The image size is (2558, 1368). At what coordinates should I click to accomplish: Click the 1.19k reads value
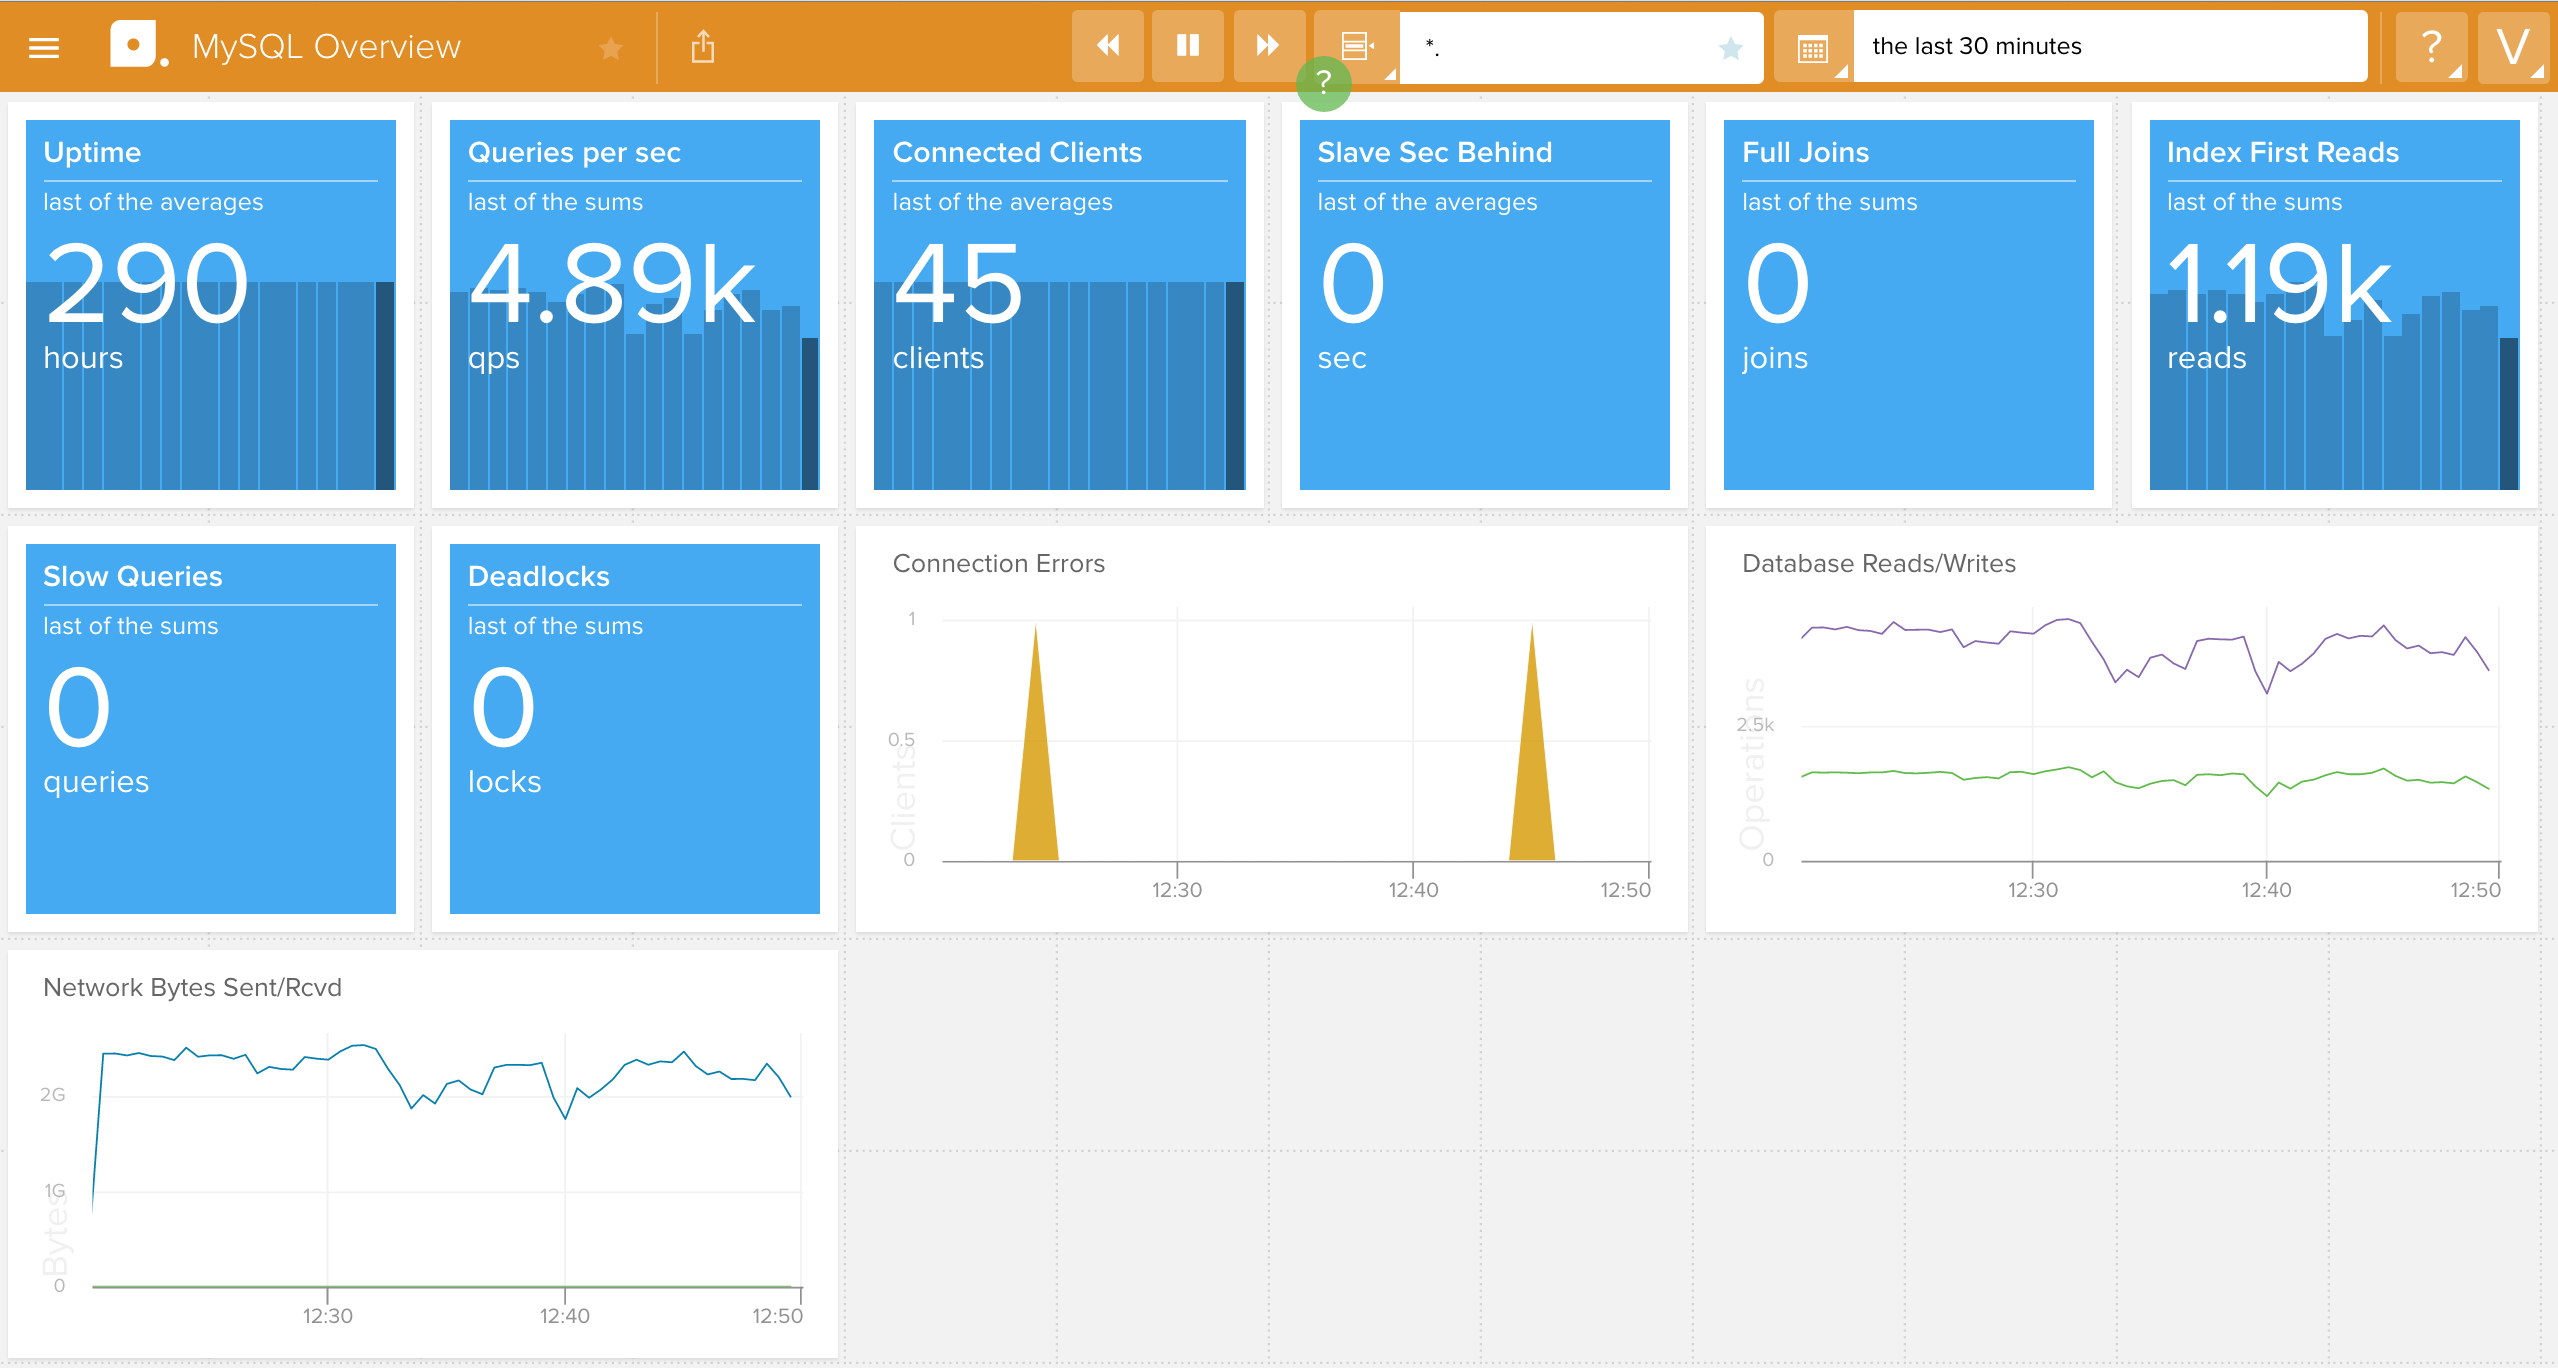pyautogui.click(x=2278, y=286)
